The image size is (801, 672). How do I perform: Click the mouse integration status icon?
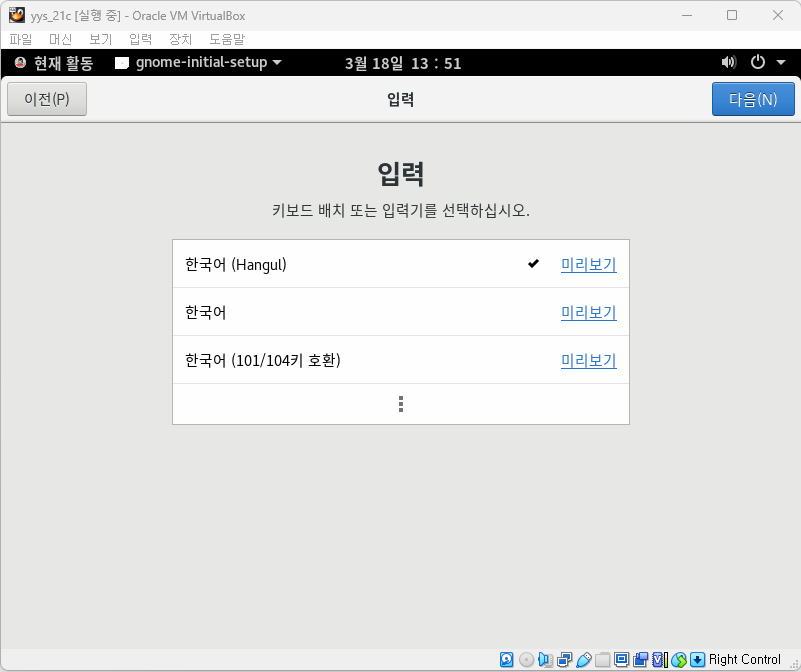(679, 660)
